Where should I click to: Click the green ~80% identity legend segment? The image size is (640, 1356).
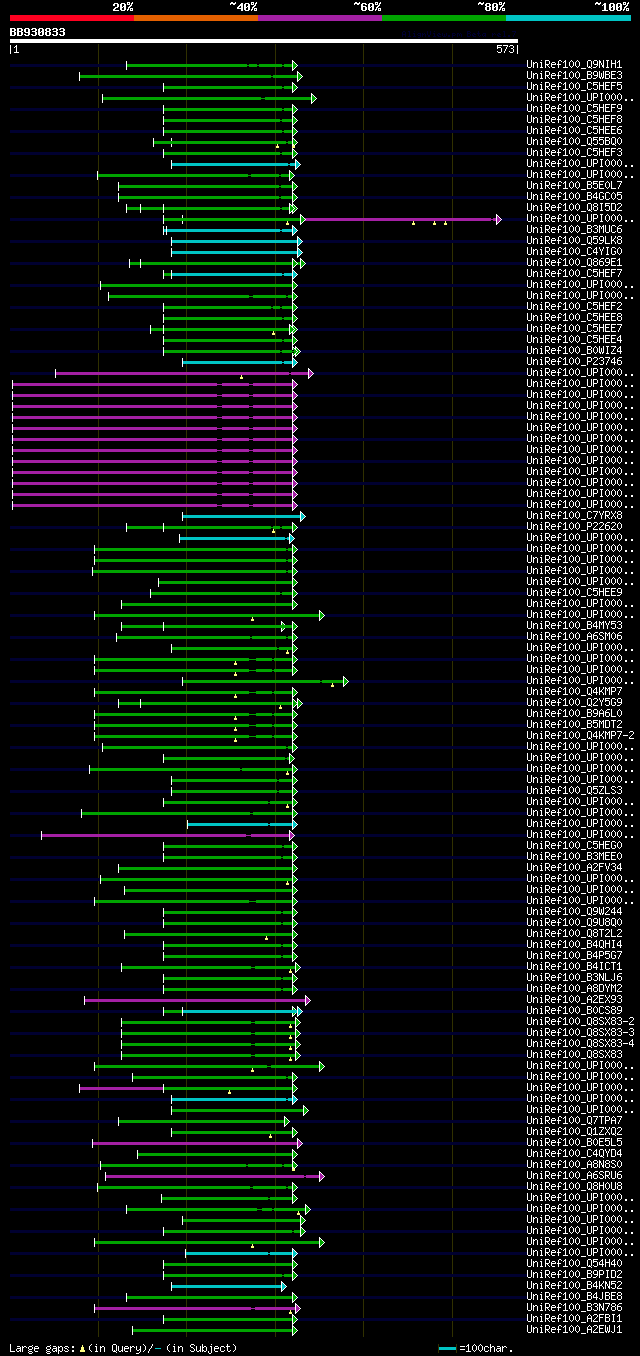444,18
